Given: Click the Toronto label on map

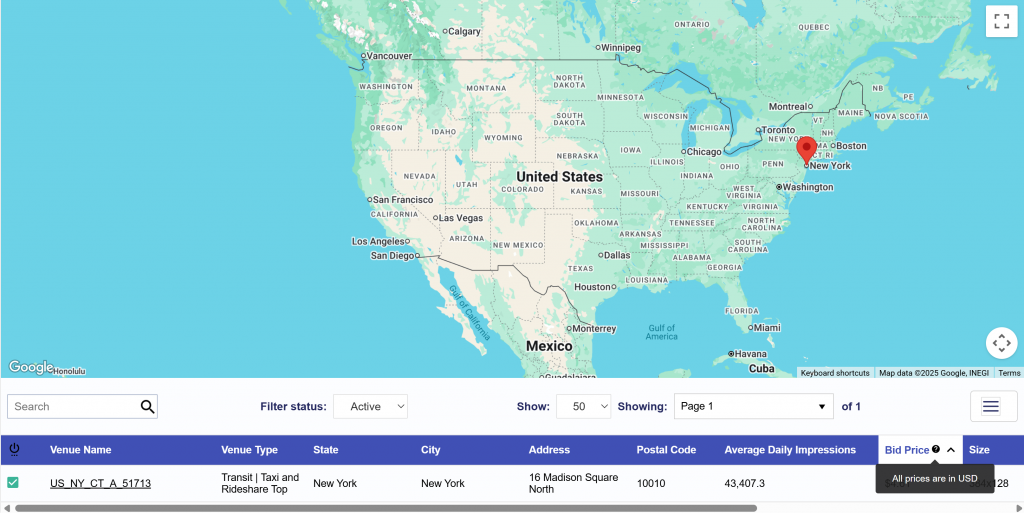Looking at the screenshot, I should click(778, 130).
